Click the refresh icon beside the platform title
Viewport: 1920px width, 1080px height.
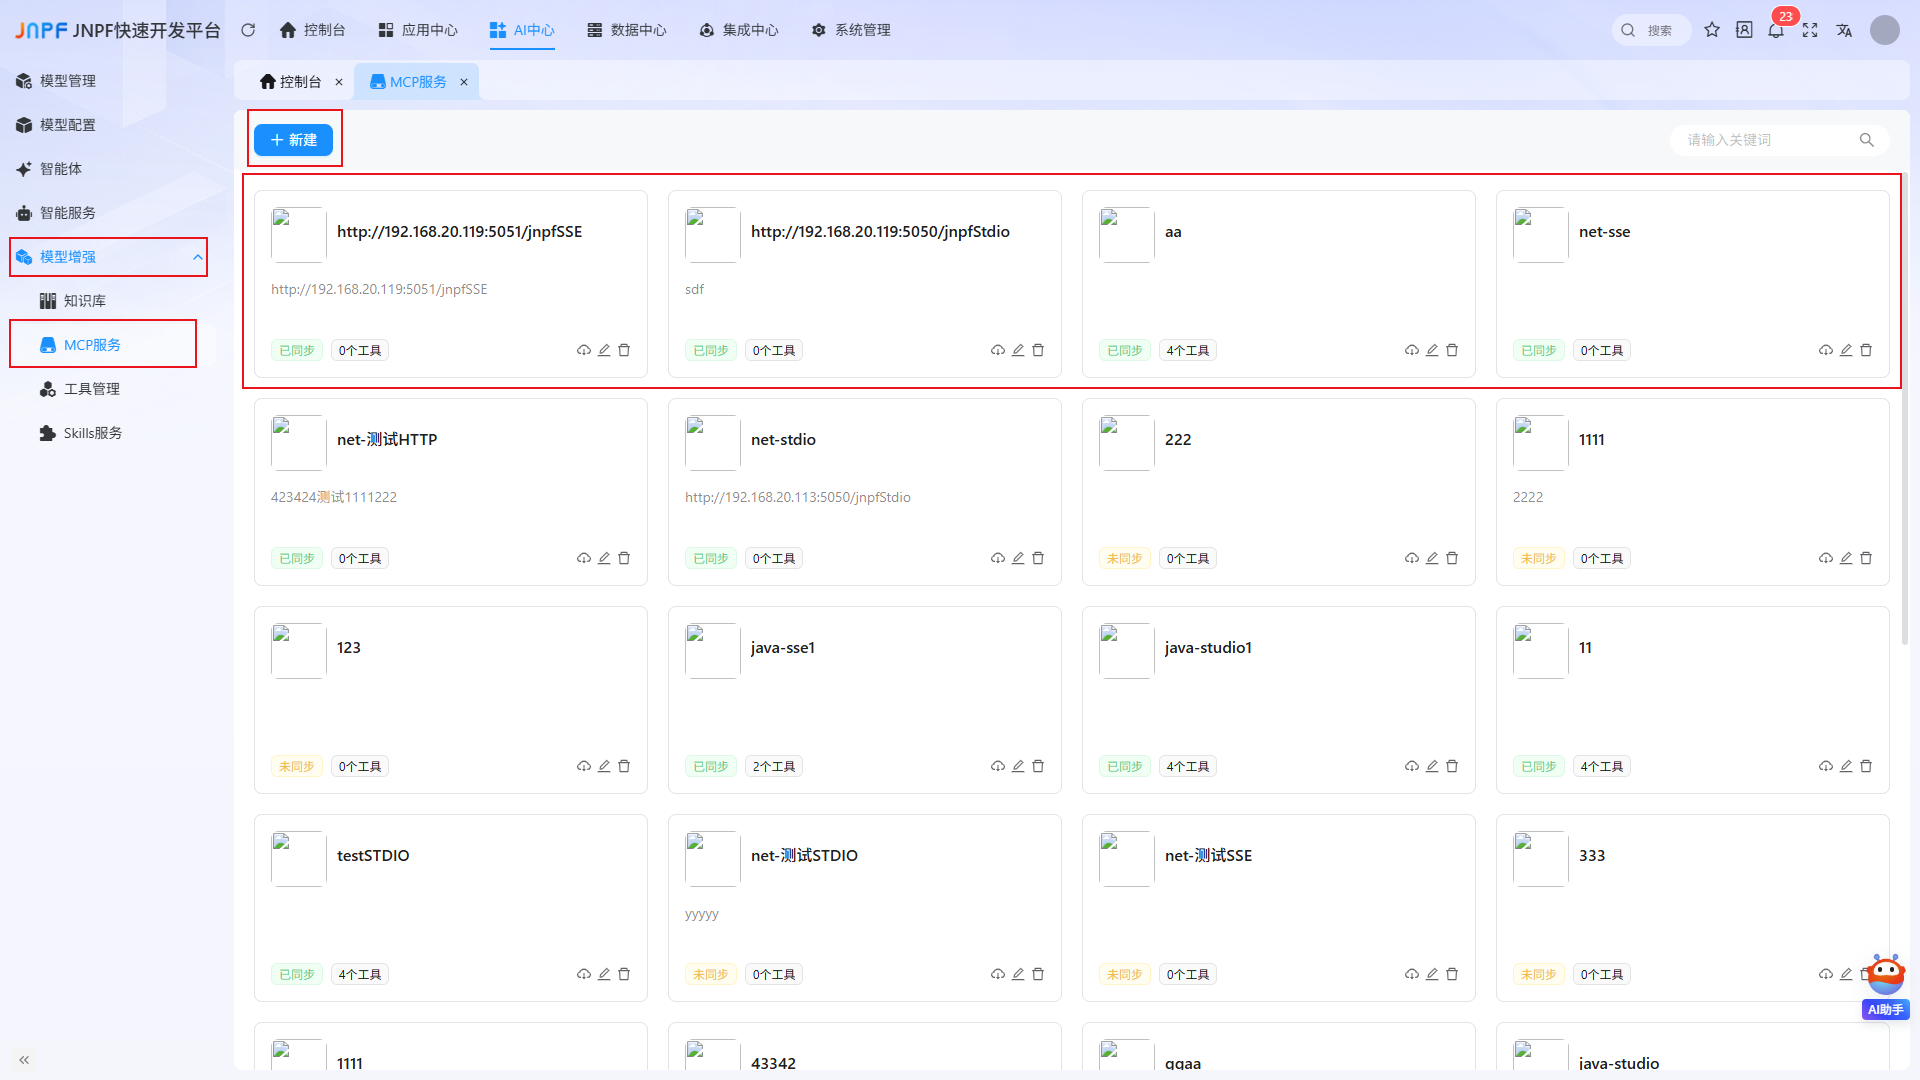pos(248,30)
